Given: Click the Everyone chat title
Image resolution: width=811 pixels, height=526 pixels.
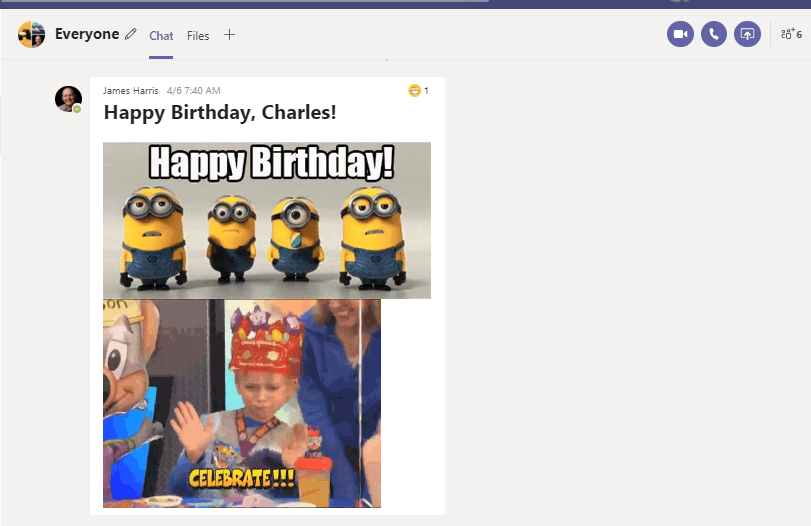Looking at the screenshot, I should click(87, 34).
